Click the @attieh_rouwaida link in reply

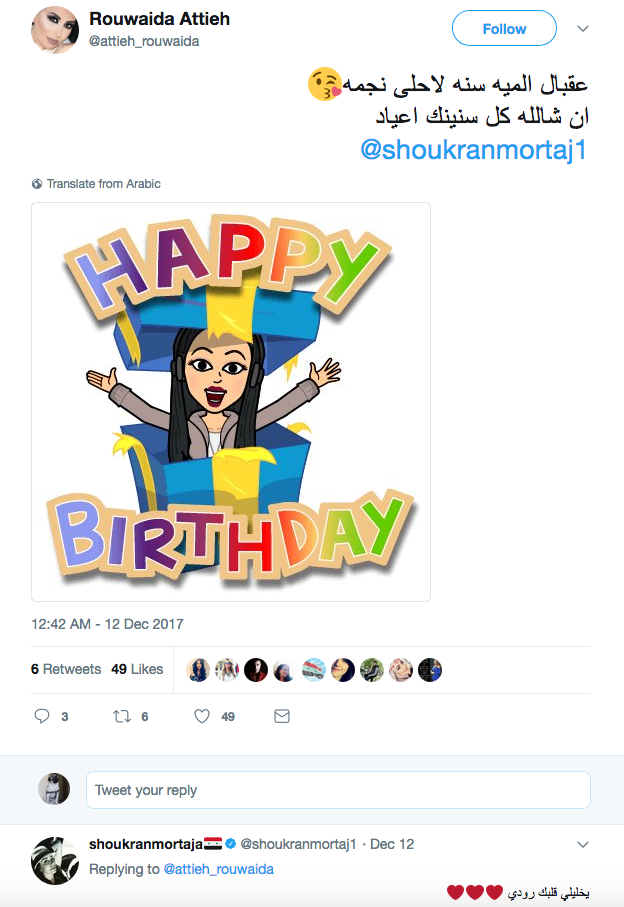point(218,869)
